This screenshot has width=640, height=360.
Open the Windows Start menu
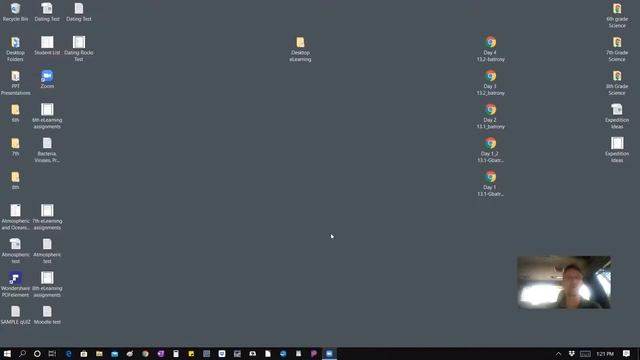7,353
